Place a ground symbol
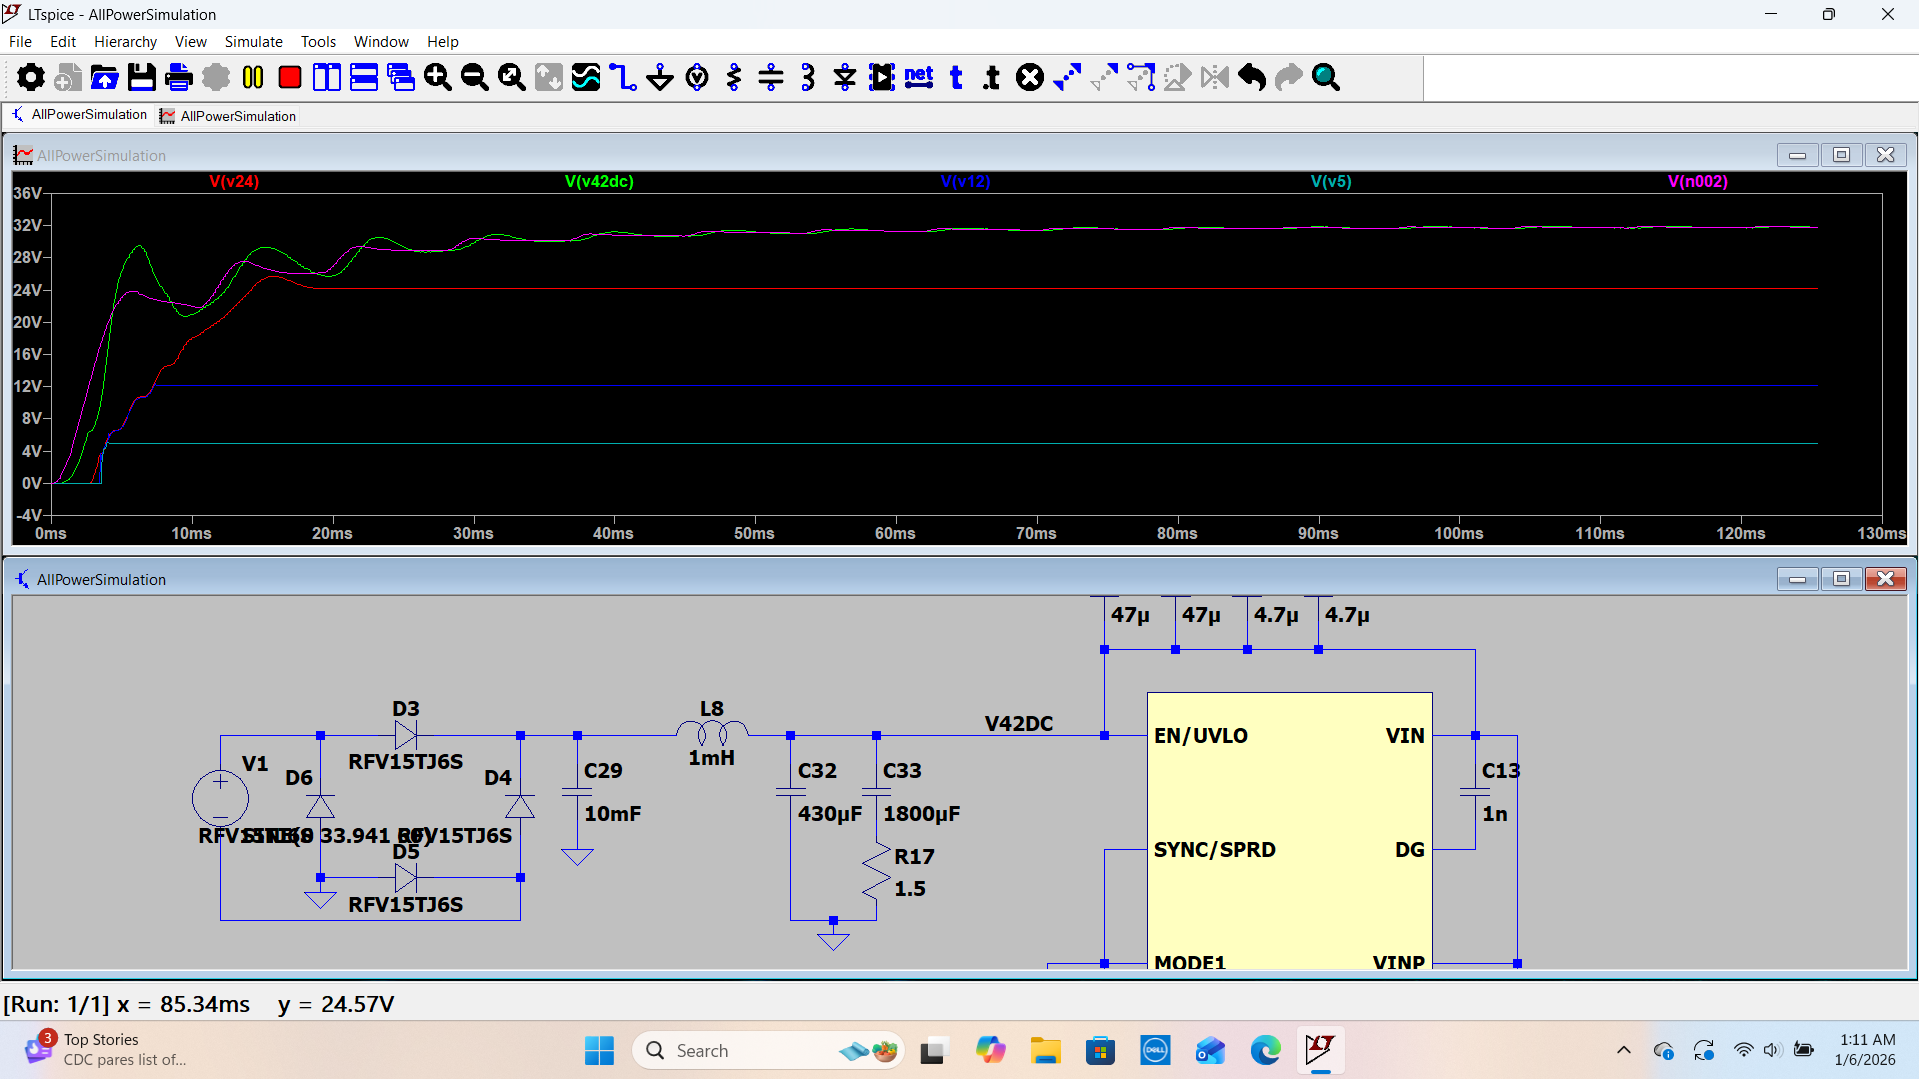The width and height of the screenshot is (1919, 1079). 659,77
